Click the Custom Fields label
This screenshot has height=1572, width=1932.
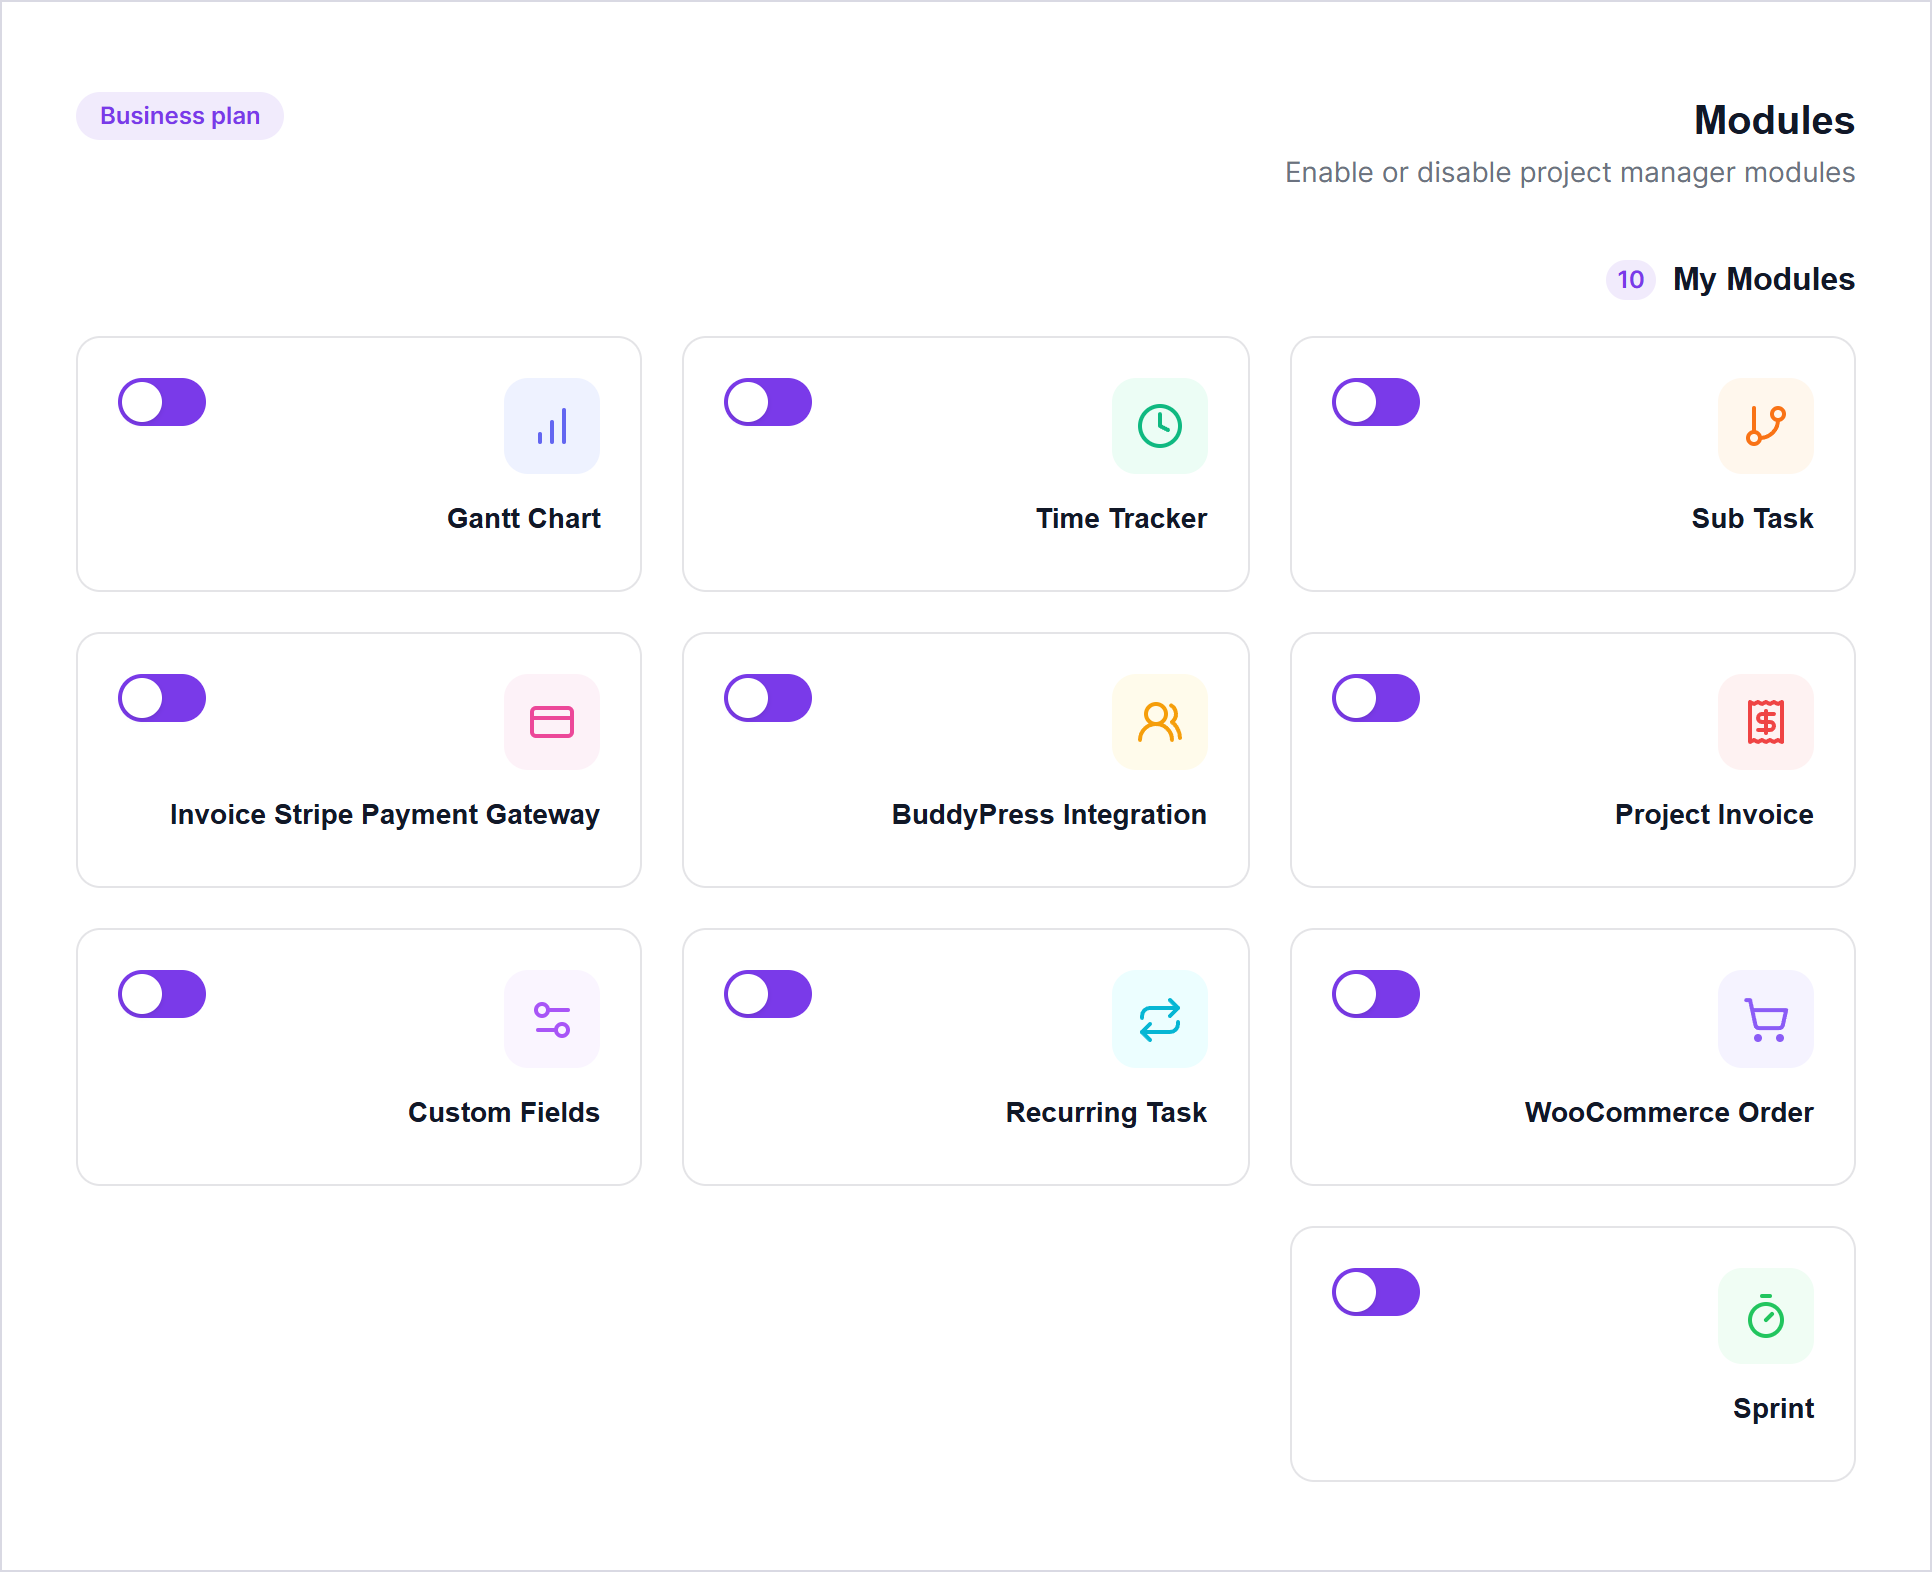point(504,1112)
